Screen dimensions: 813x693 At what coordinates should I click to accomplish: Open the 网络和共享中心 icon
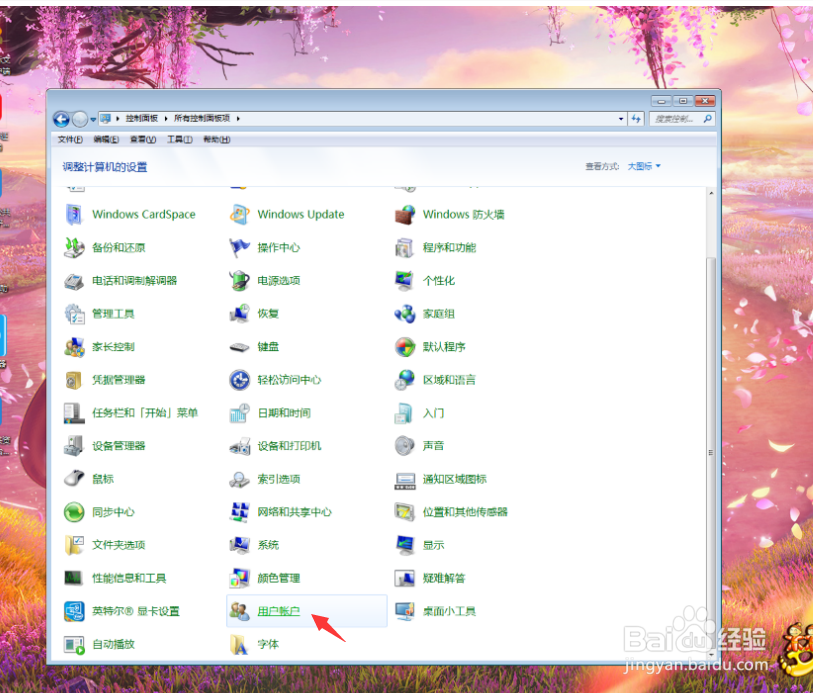pyautogui.click(x=239, y=512)
